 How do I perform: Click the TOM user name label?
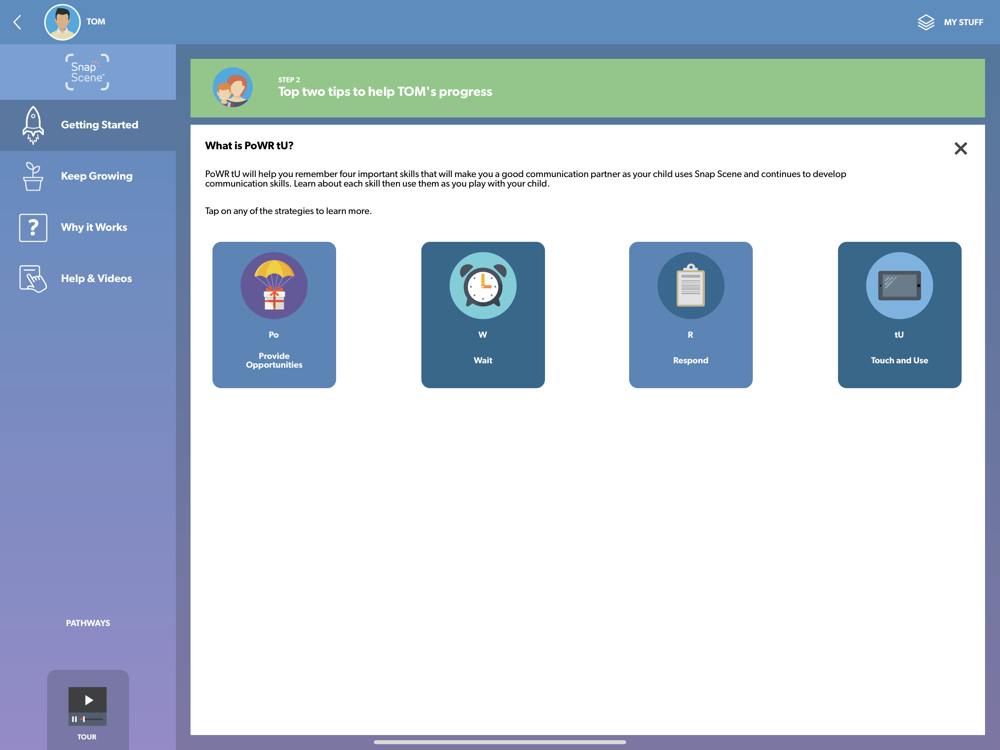click(96, 22)
